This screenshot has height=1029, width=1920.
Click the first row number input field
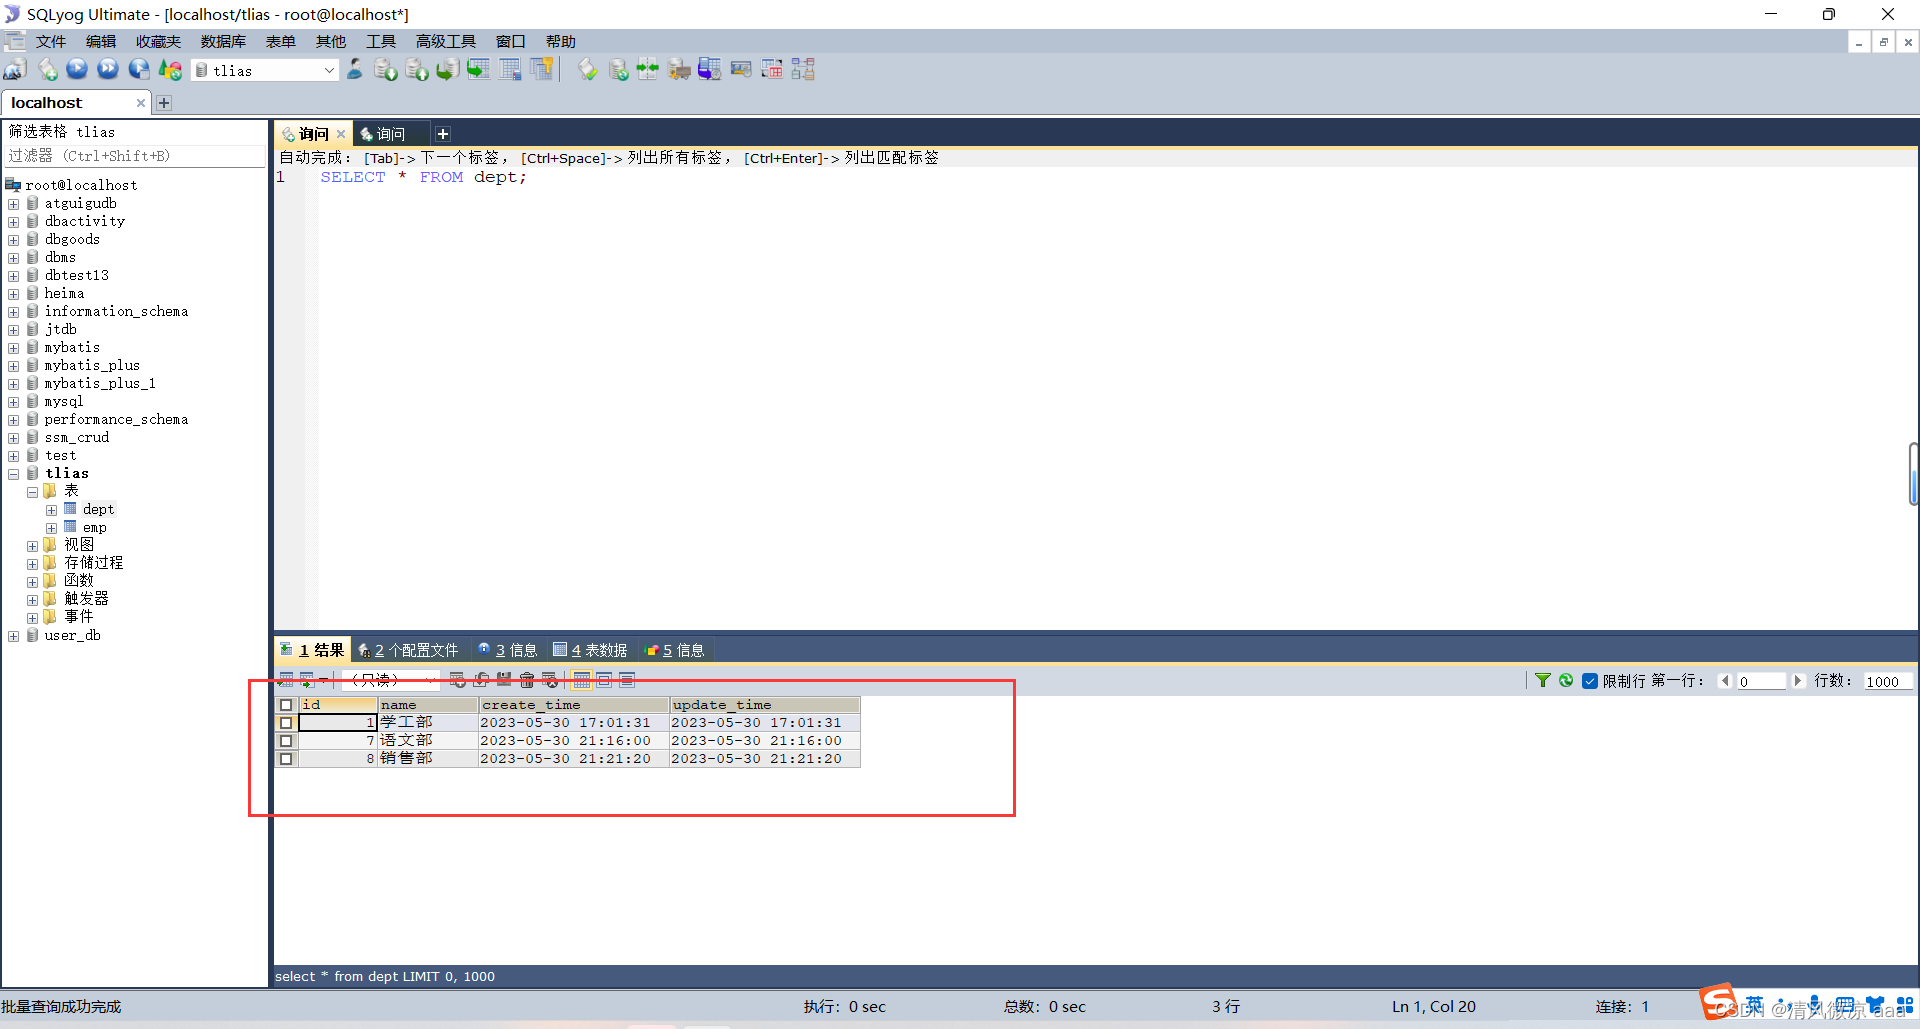tap(1761, 681)
